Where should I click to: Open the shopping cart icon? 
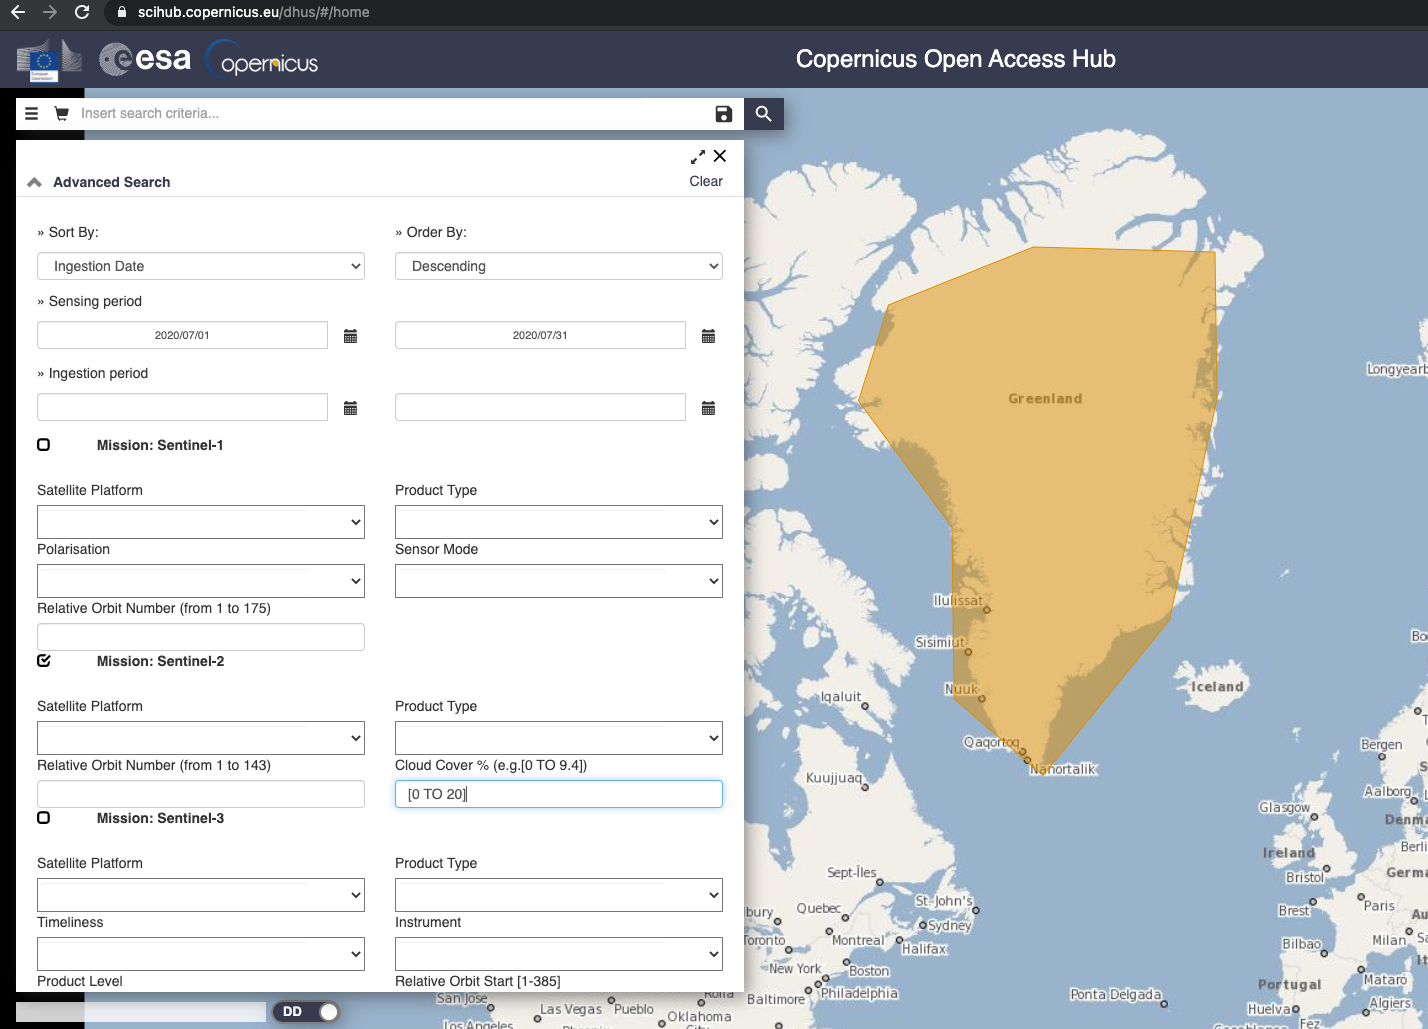61,114
